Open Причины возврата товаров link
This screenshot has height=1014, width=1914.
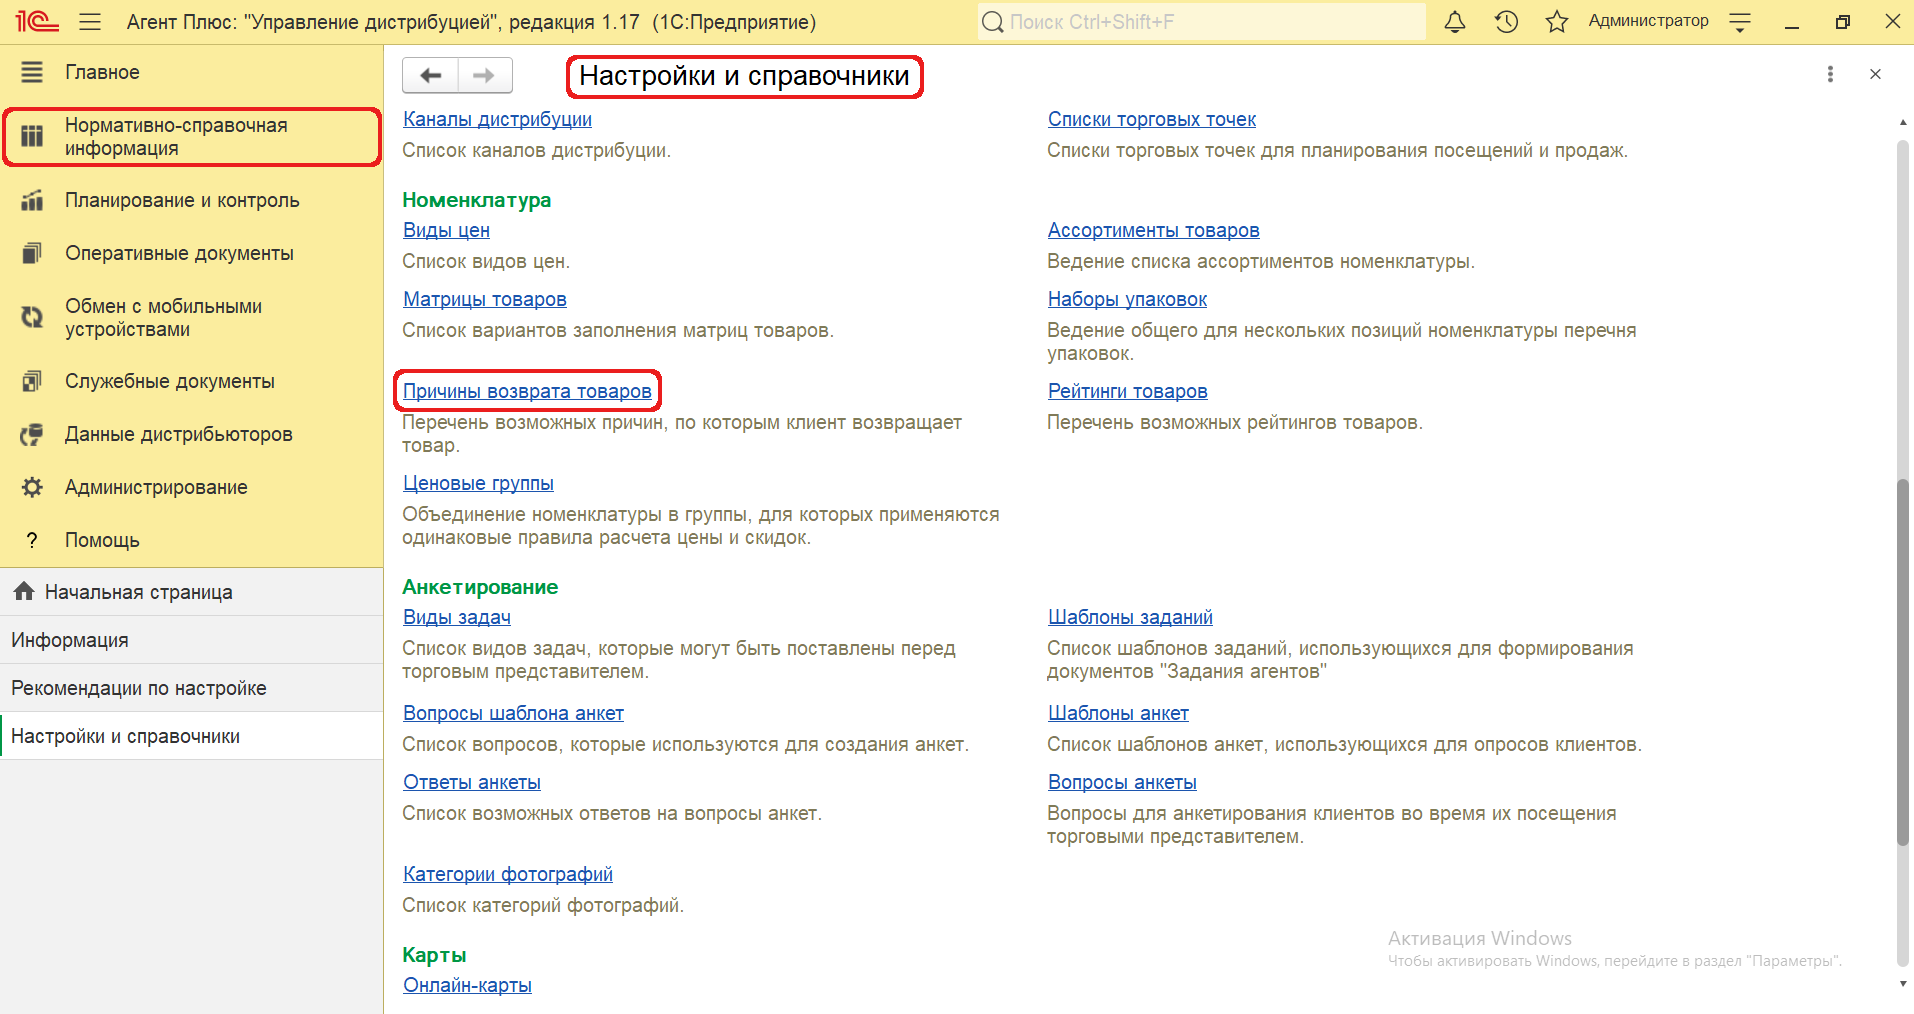pyautogui.click(x=527, y=391)
